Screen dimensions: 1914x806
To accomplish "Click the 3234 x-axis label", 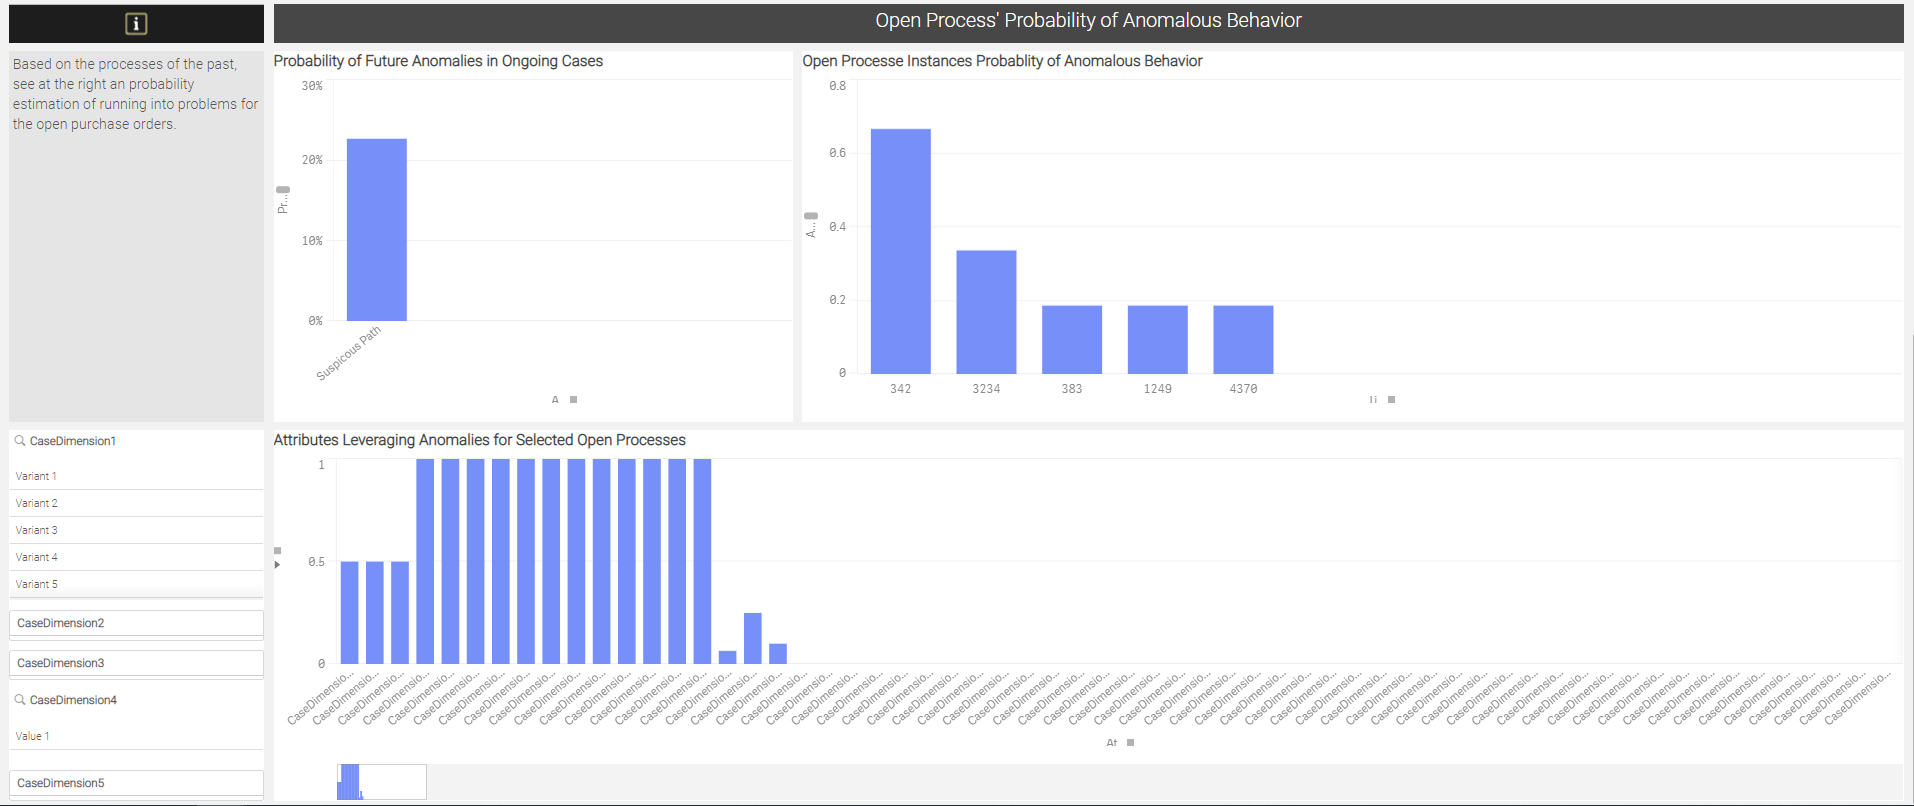I will pos(986,389).
